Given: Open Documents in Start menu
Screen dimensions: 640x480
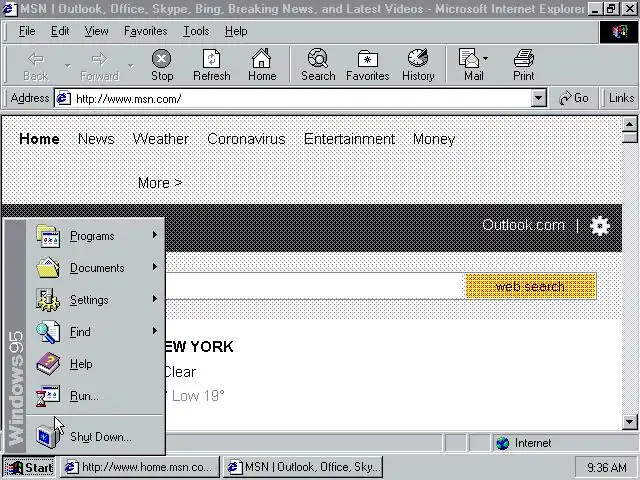Looking at the screenshot, I should click(x=96, y=268).
